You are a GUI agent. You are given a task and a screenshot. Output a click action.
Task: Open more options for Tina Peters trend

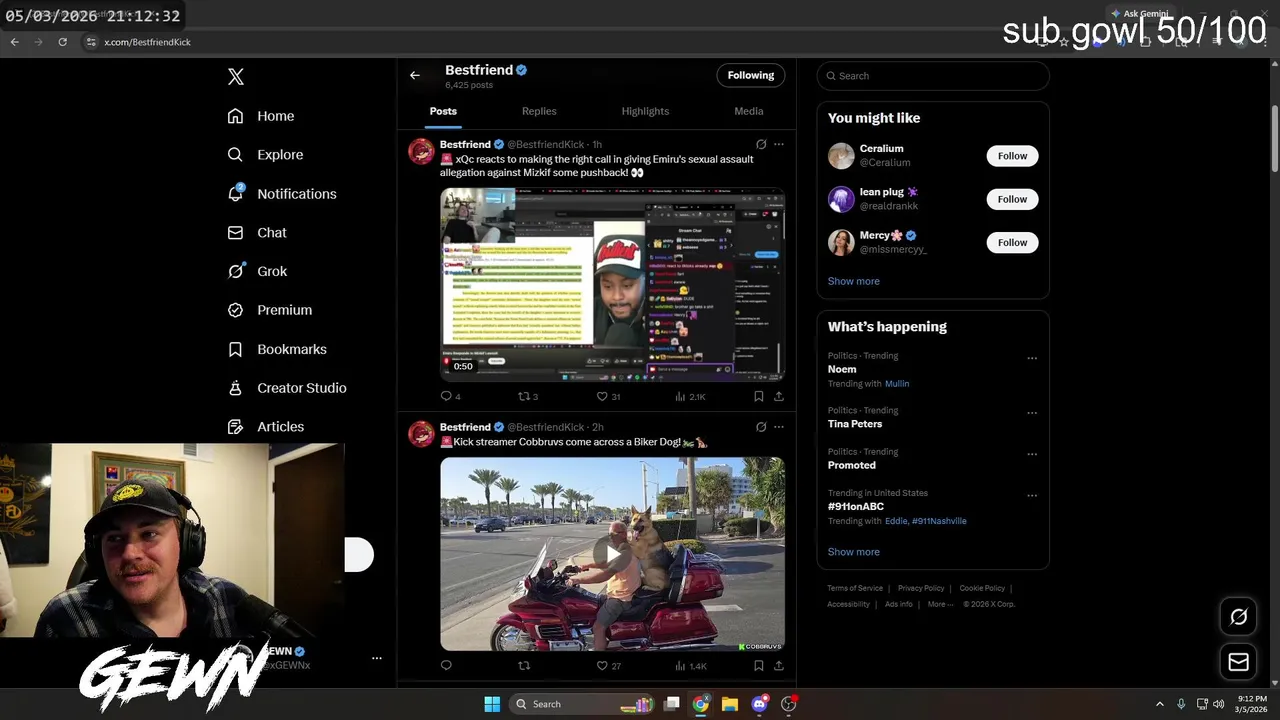tap(1032, 413)
